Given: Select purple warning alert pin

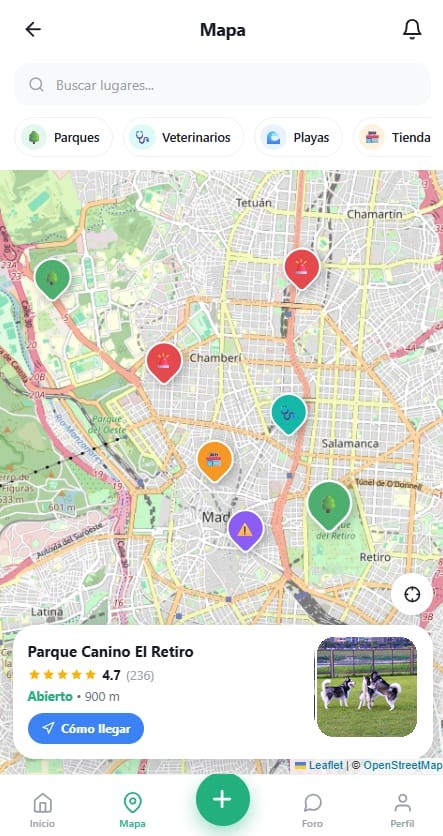Looking at the screenshot, I should (x=245, y=530).
